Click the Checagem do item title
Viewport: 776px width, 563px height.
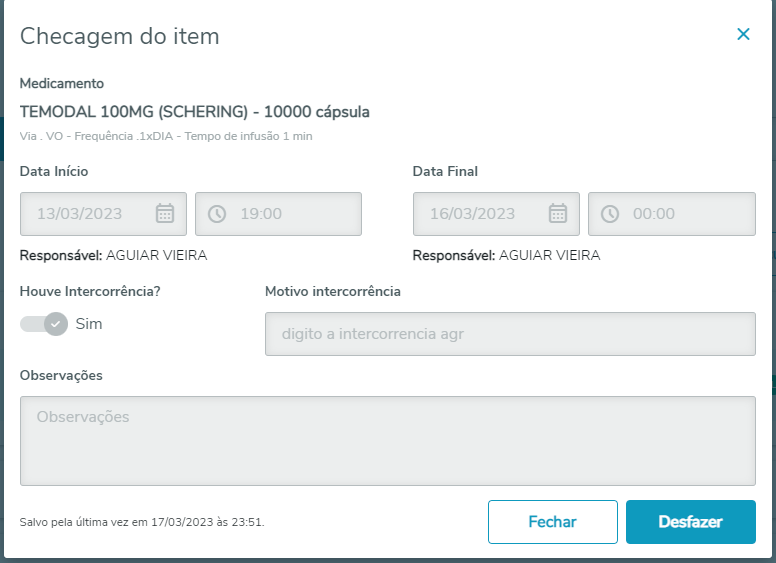click(x=120, y=37)
